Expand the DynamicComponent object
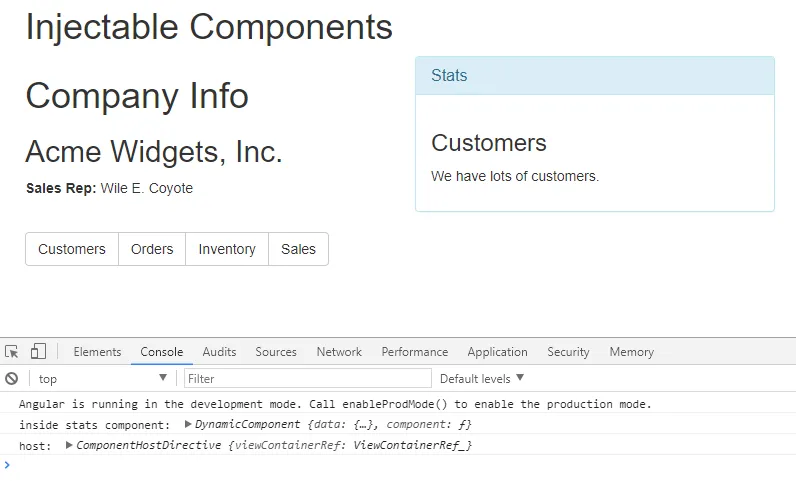The height and width of the screenshot is (481, 796). [188, 425]
